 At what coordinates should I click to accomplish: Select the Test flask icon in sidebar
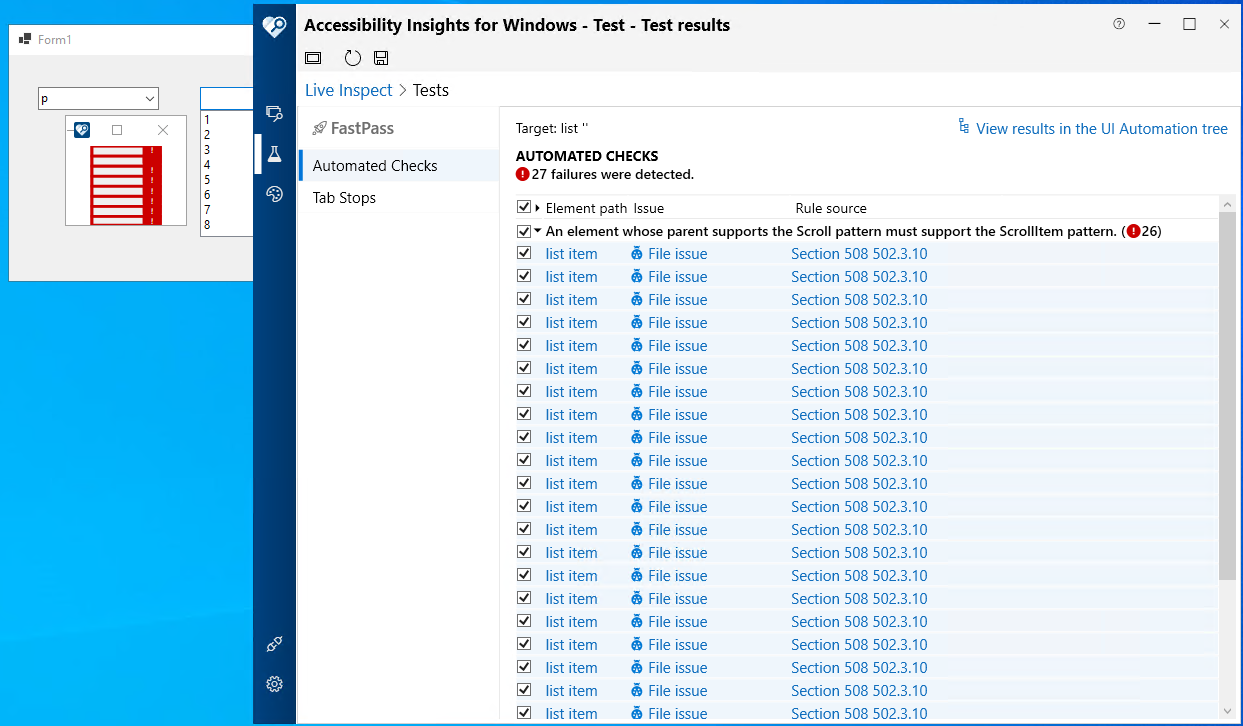pyautogui.click(x=274, y=154)
